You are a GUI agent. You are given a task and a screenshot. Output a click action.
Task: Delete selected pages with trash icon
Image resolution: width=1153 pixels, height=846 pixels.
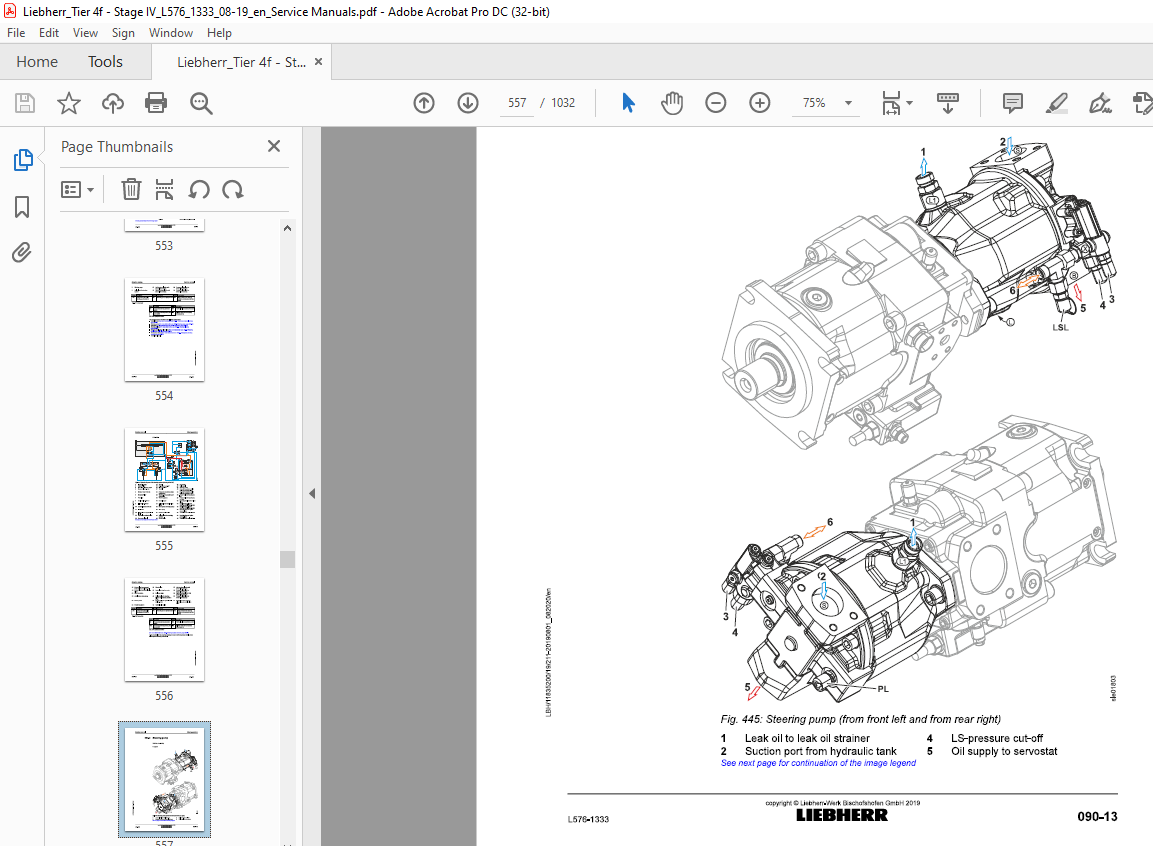pyautogui.click(x=131, y=190)
